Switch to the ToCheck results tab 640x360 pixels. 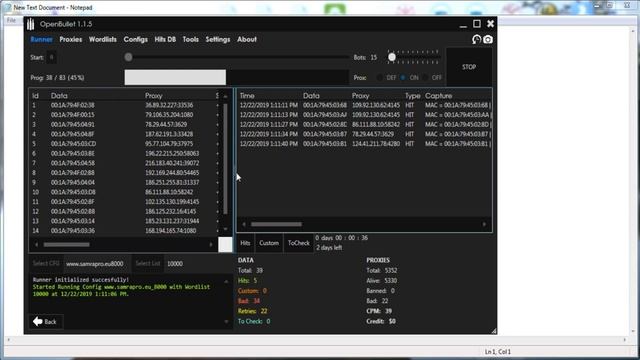(x=298, y=243)
